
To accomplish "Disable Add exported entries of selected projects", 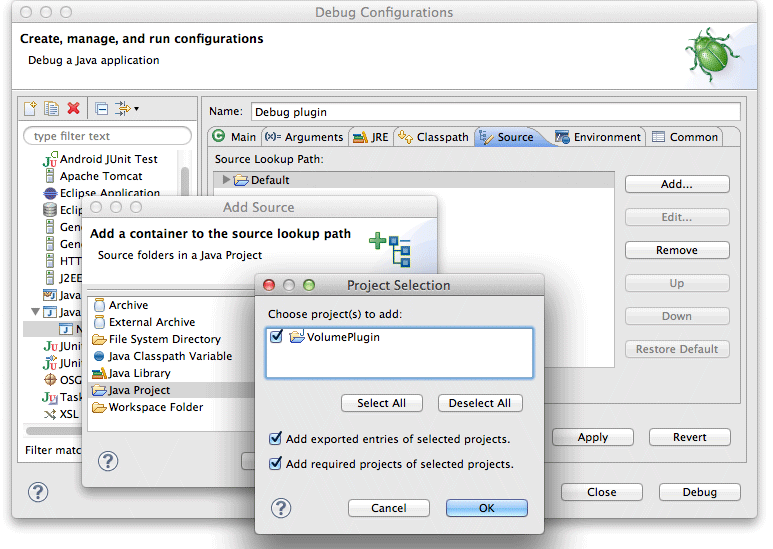I will (275, 439).
